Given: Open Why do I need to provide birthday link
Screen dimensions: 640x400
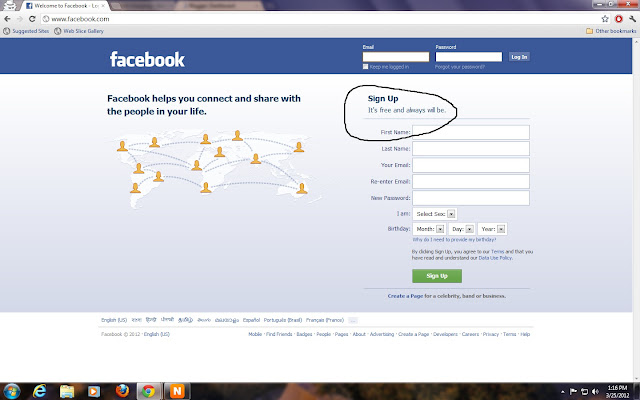Looking at the screenshot, I should pyautogui.click(x=454, y=240).
